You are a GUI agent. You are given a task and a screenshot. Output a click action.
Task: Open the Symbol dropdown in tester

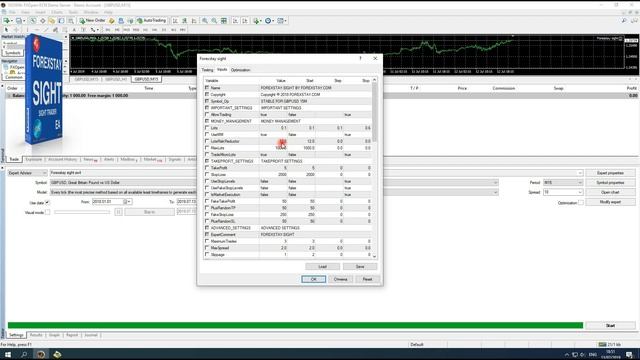[x=496, y=182]
